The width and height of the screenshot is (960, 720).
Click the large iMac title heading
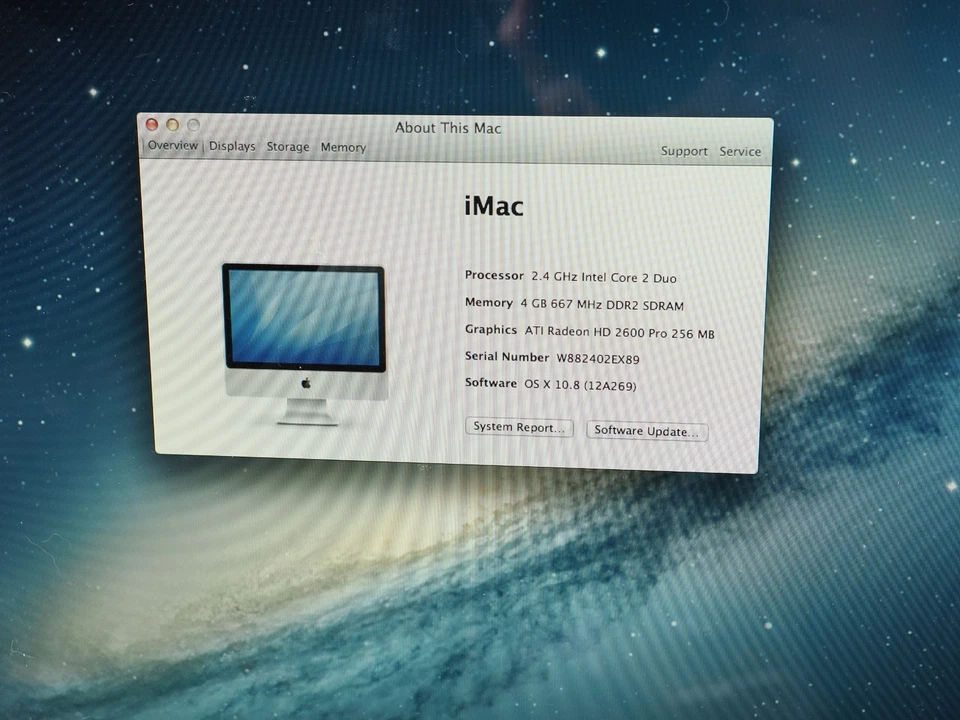(x=493, y=206)
